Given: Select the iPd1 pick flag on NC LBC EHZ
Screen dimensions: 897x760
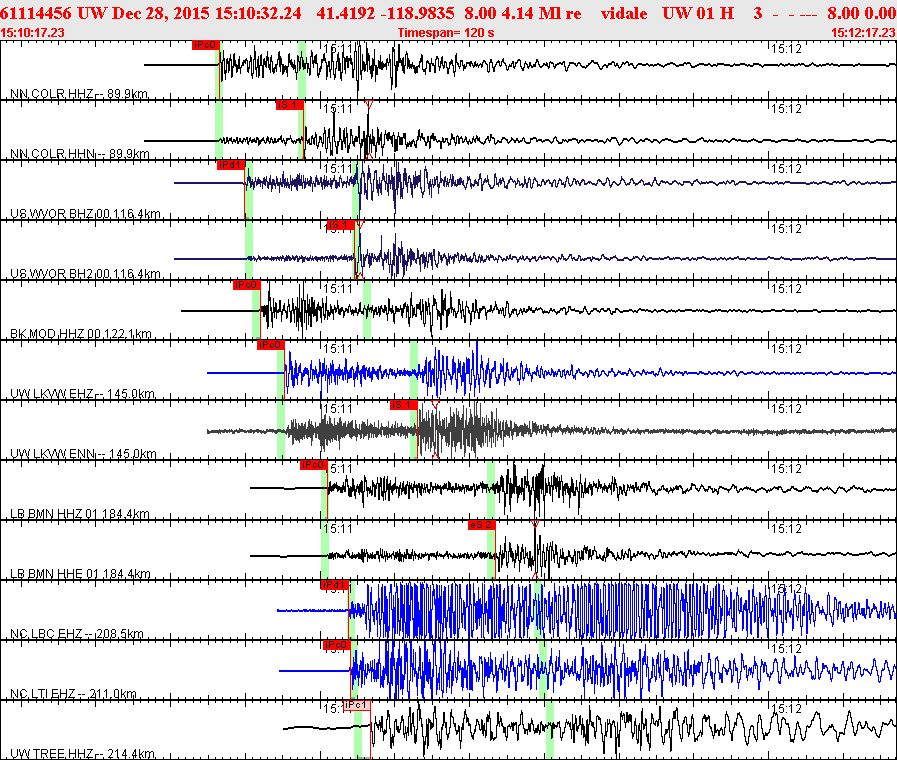Looking at the screenshot, I should [x=335, y=586].
